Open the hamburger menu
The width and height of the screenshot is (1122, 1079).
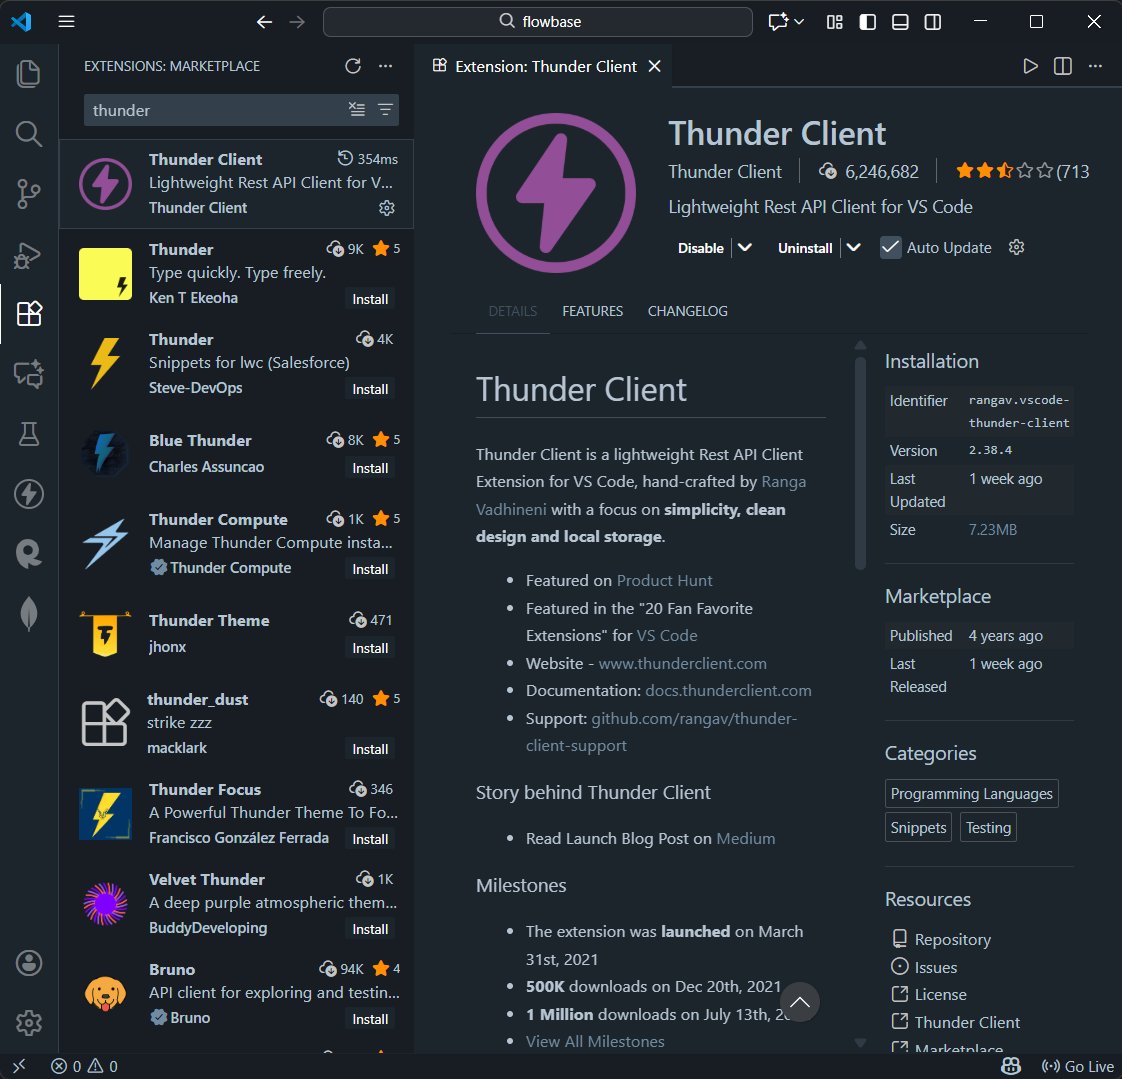click(66, 21)
